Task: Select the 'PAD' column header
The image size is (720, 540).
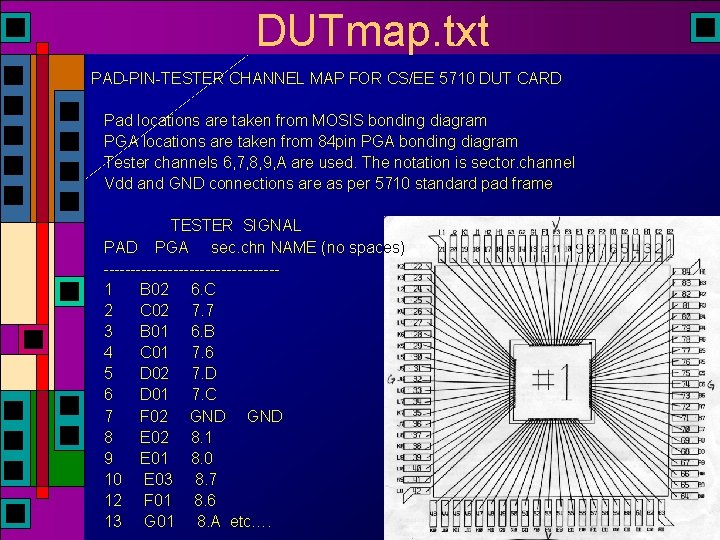Action: [121, 248]
